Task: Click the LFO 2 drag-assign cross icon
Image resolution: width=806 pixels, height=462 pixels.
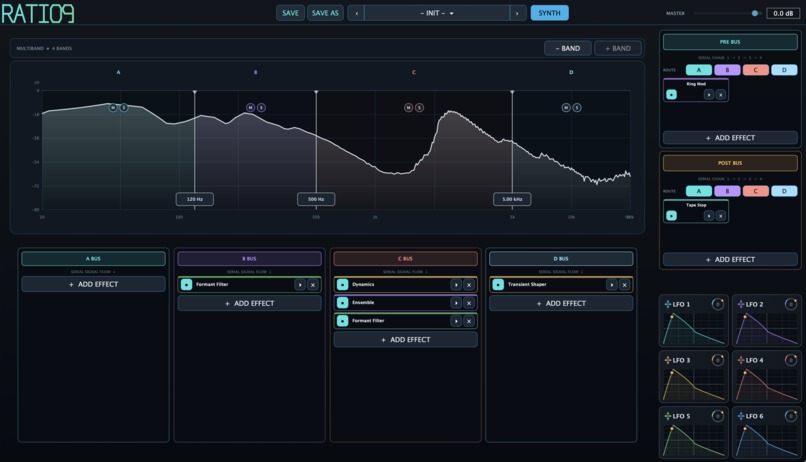Action: click(x=741, y=304)
